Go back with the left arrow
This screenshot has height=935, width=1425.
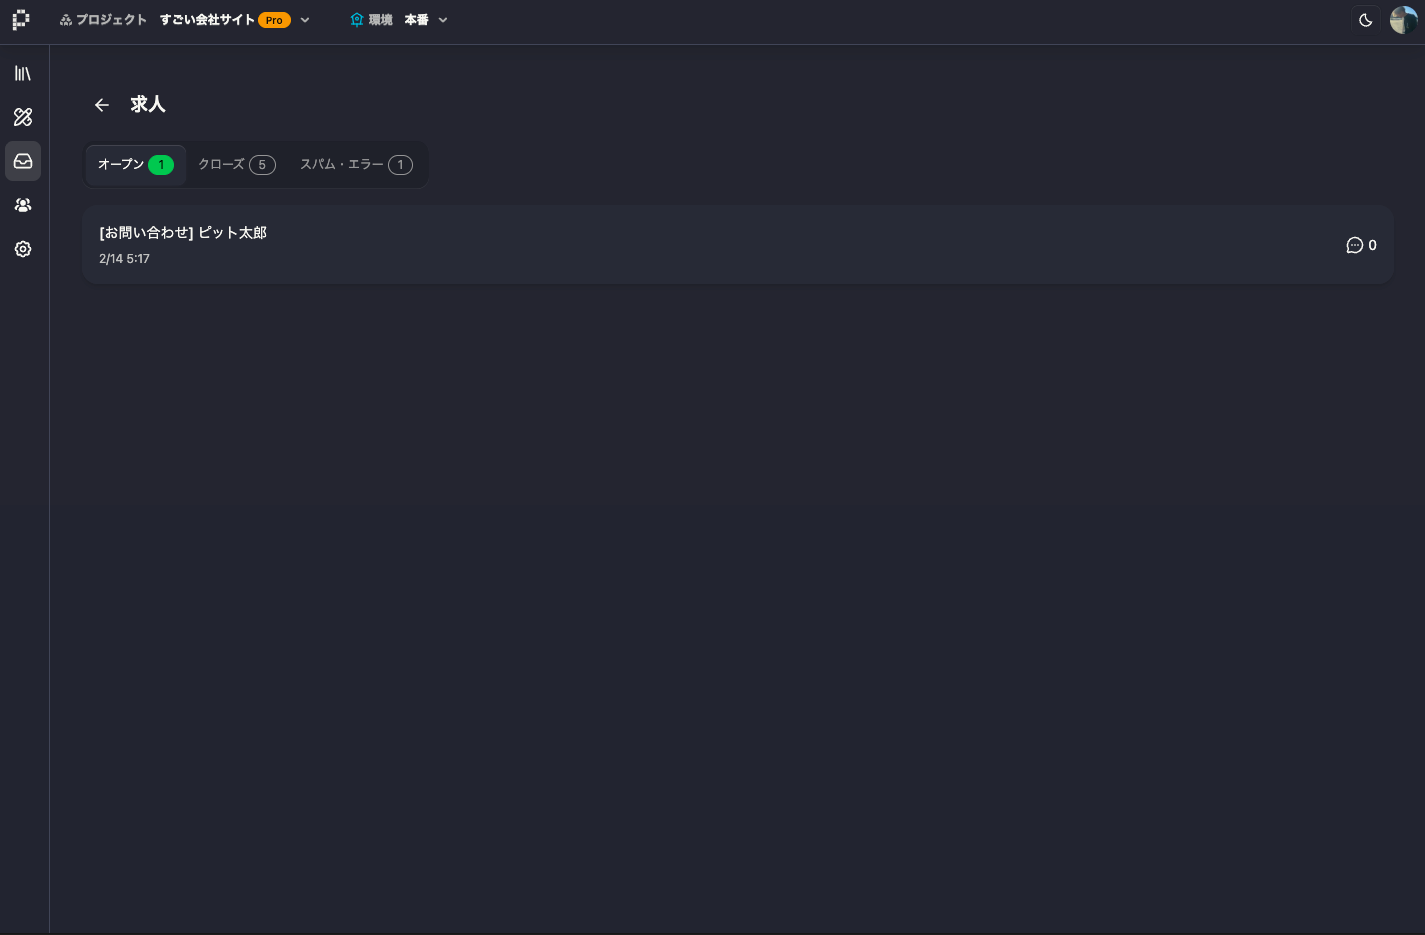tap(102, 105)
